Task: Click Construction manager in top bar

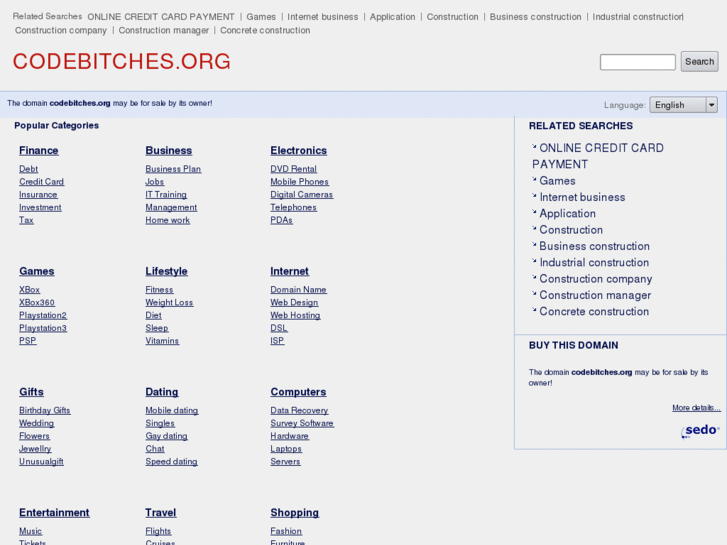Action: [x=164, y=30]
